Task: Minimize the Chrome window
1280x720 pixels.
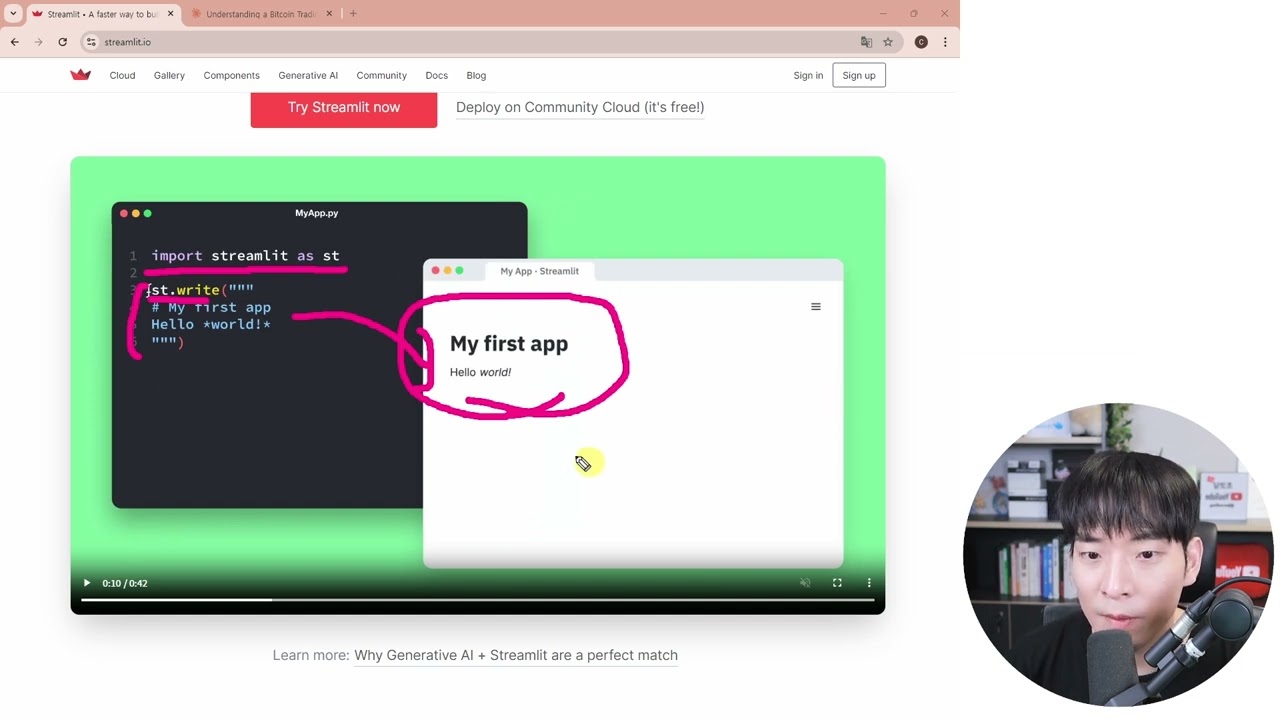Action: pos(883,14)
